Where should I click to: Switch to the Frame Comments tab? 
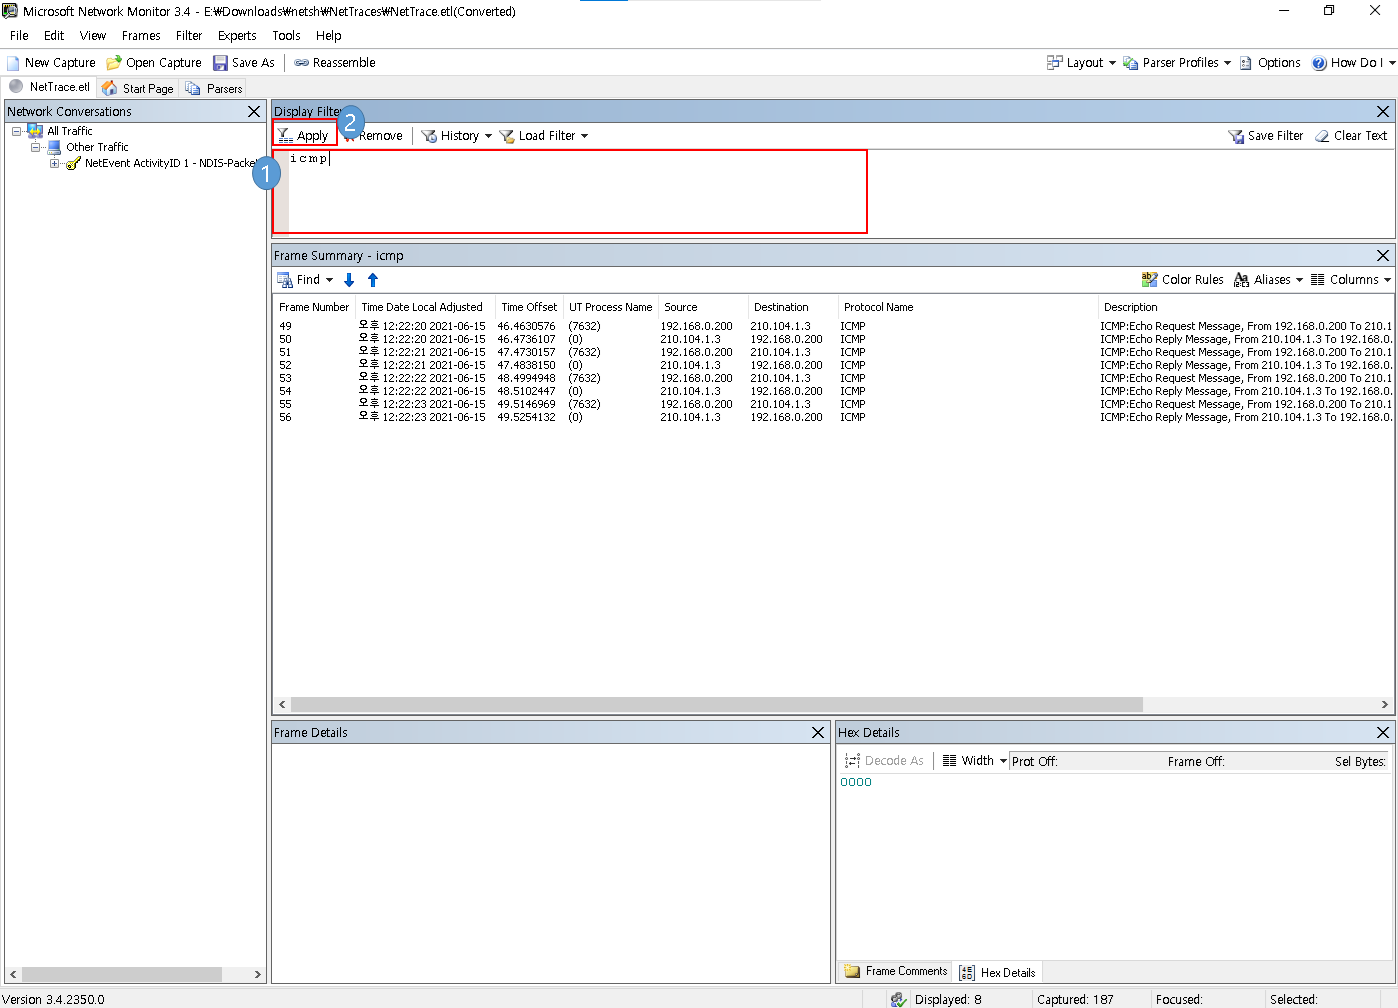click(x=896, y=972)
